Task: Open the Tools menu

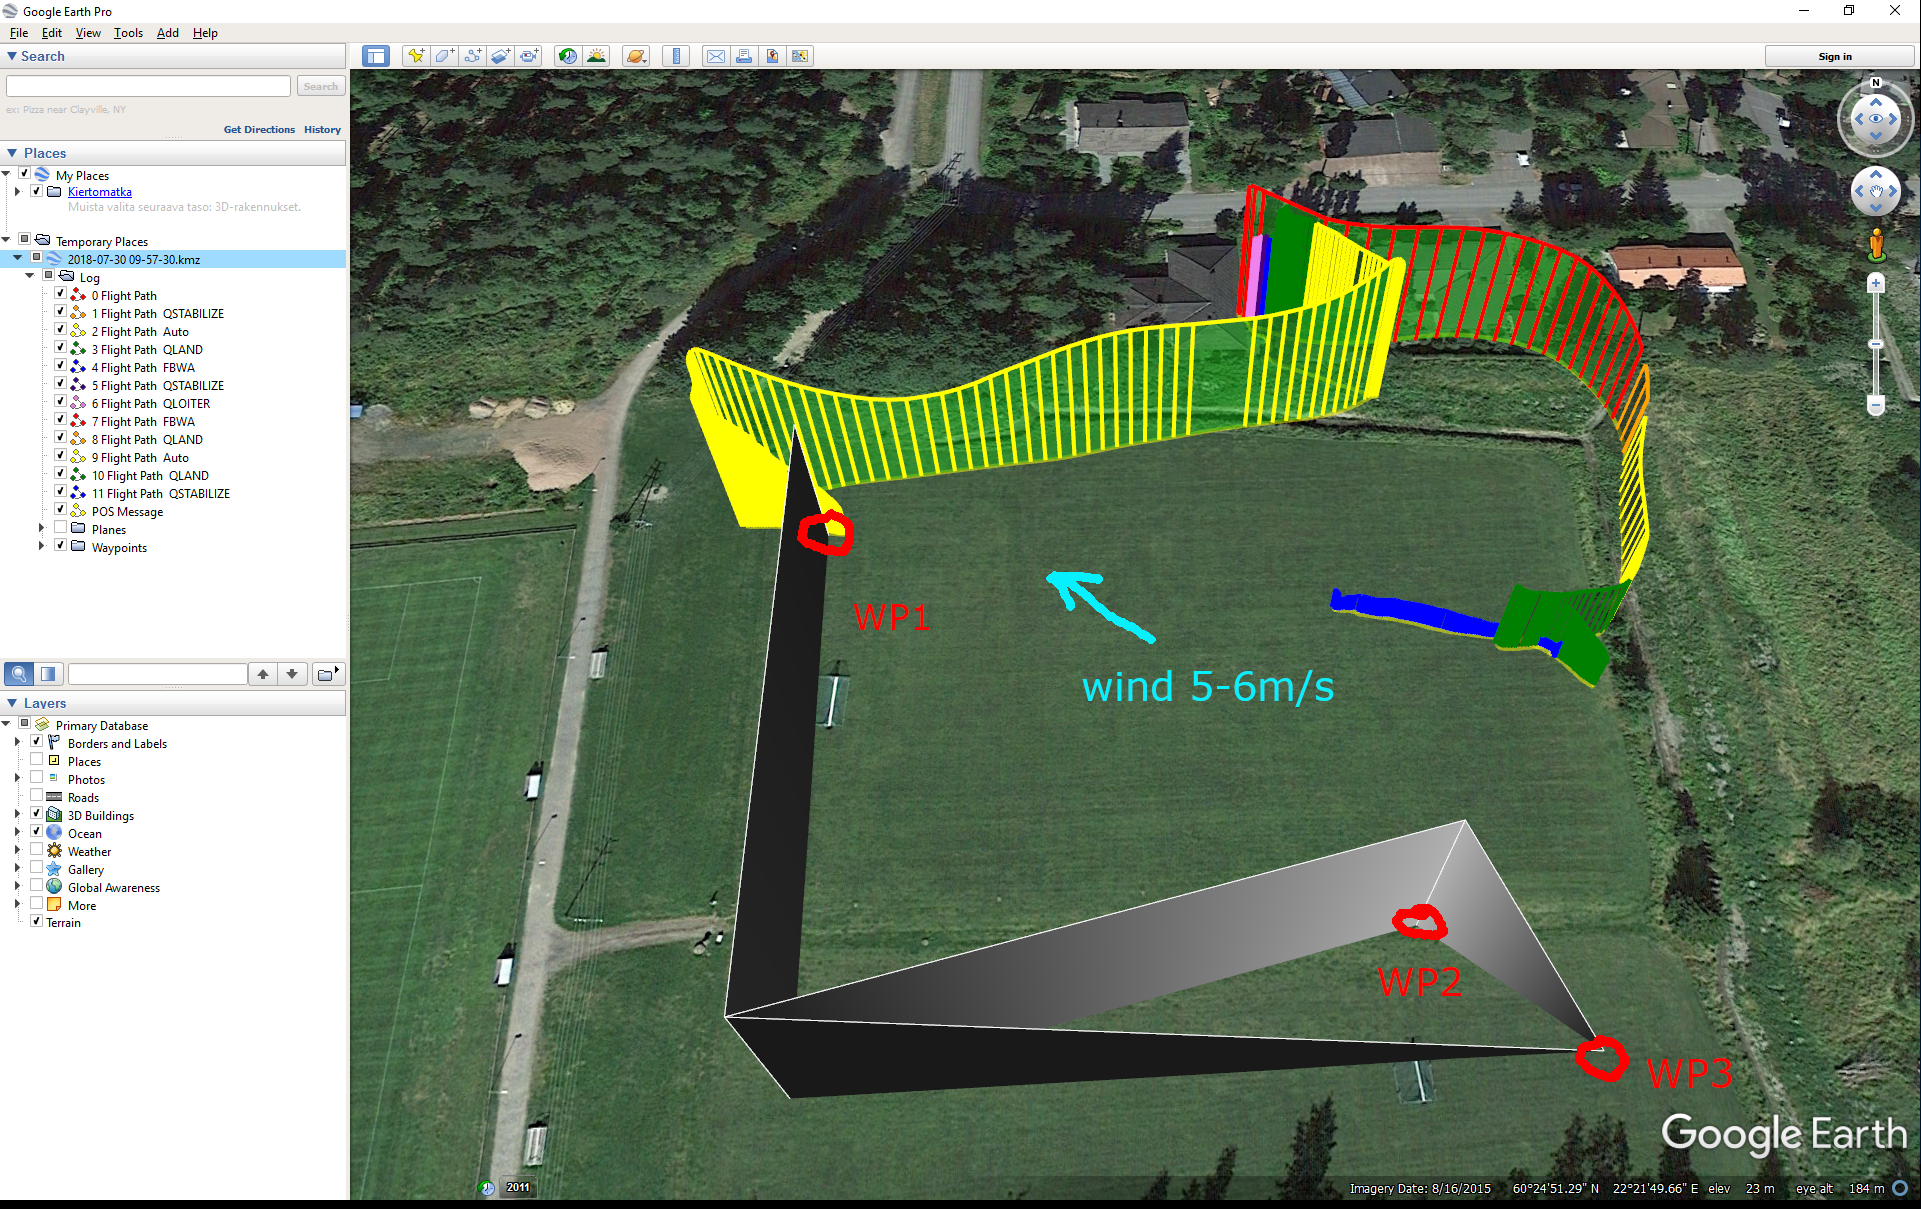Action: (128, 33)
